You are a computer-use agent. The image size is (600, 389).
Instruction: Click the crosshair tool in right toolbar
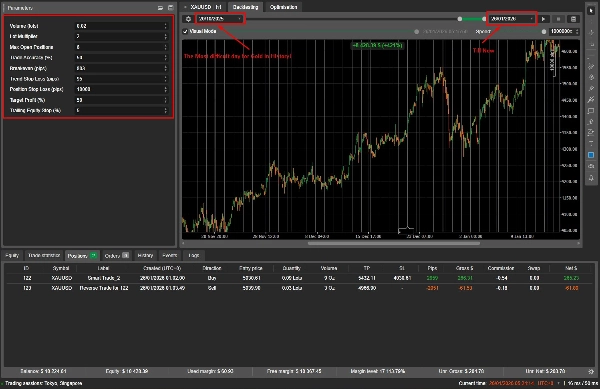(591, 33)
